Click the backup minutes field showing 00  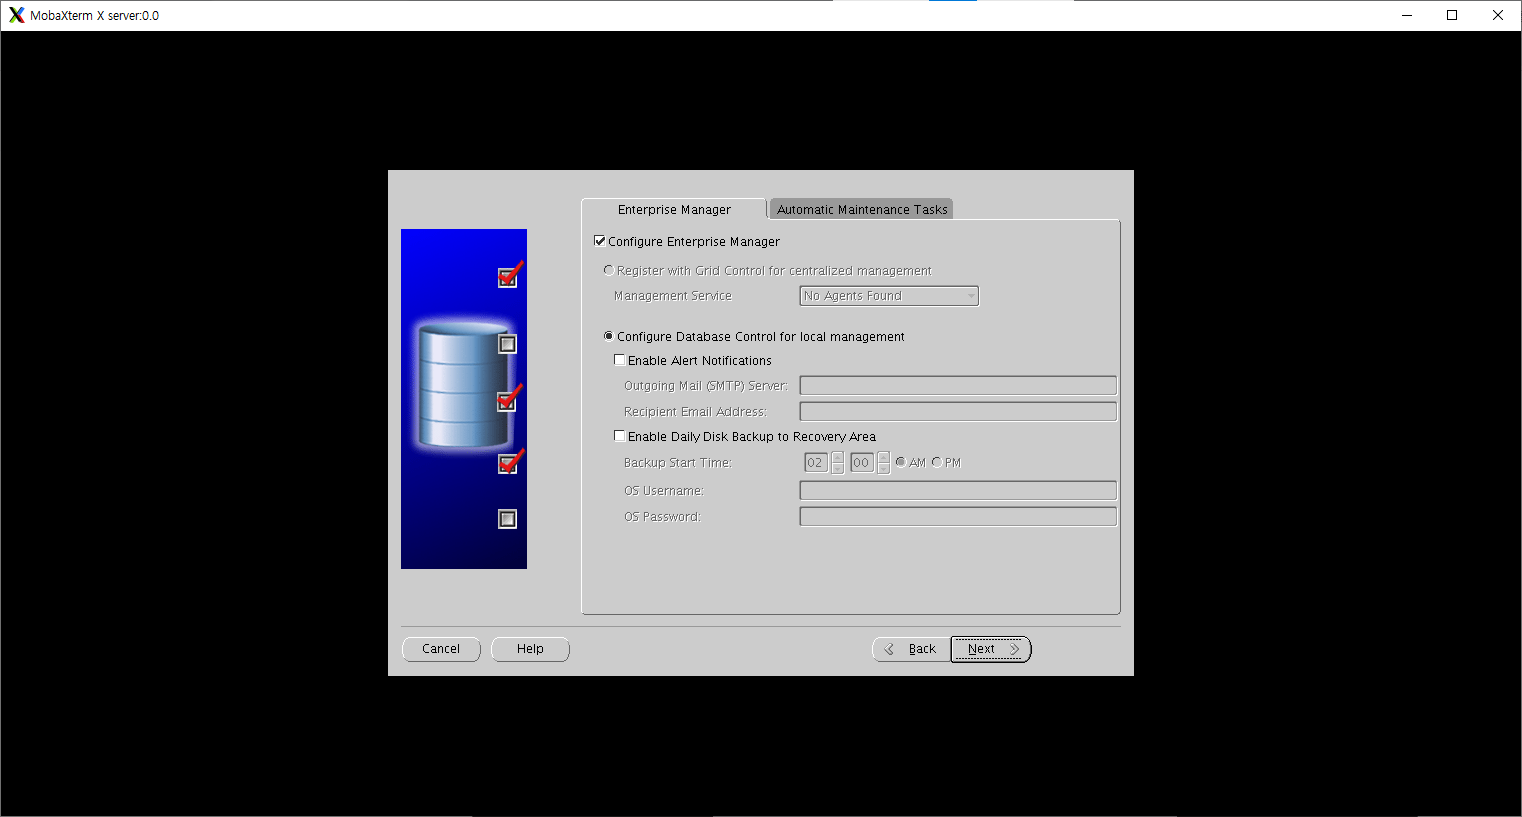[x=862, y=463]
